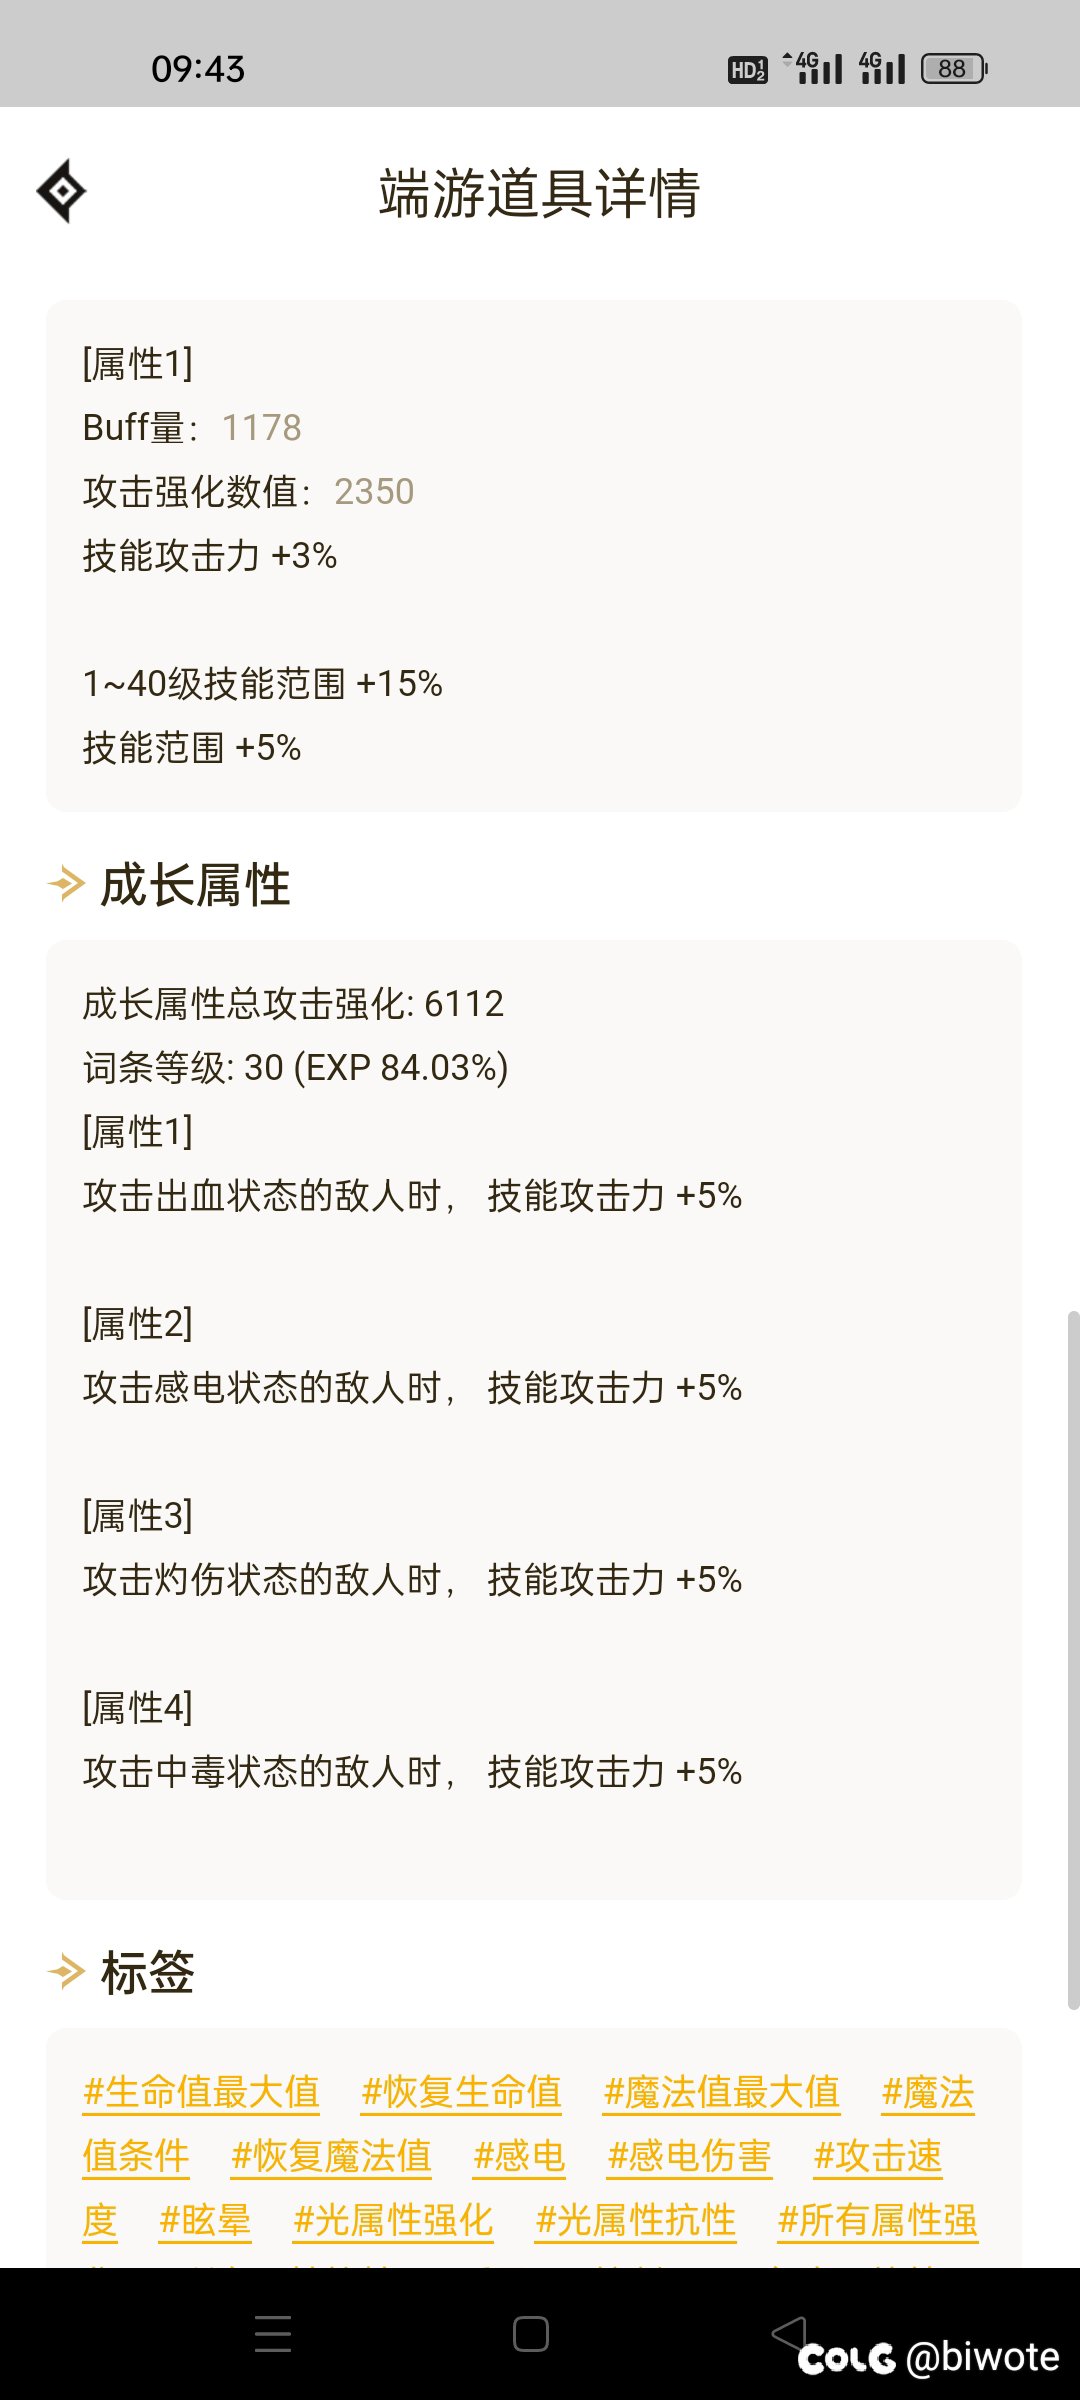Select the #眩晕 tag link
The image size is (1080, 2400).
click(x=205, y=2220)
